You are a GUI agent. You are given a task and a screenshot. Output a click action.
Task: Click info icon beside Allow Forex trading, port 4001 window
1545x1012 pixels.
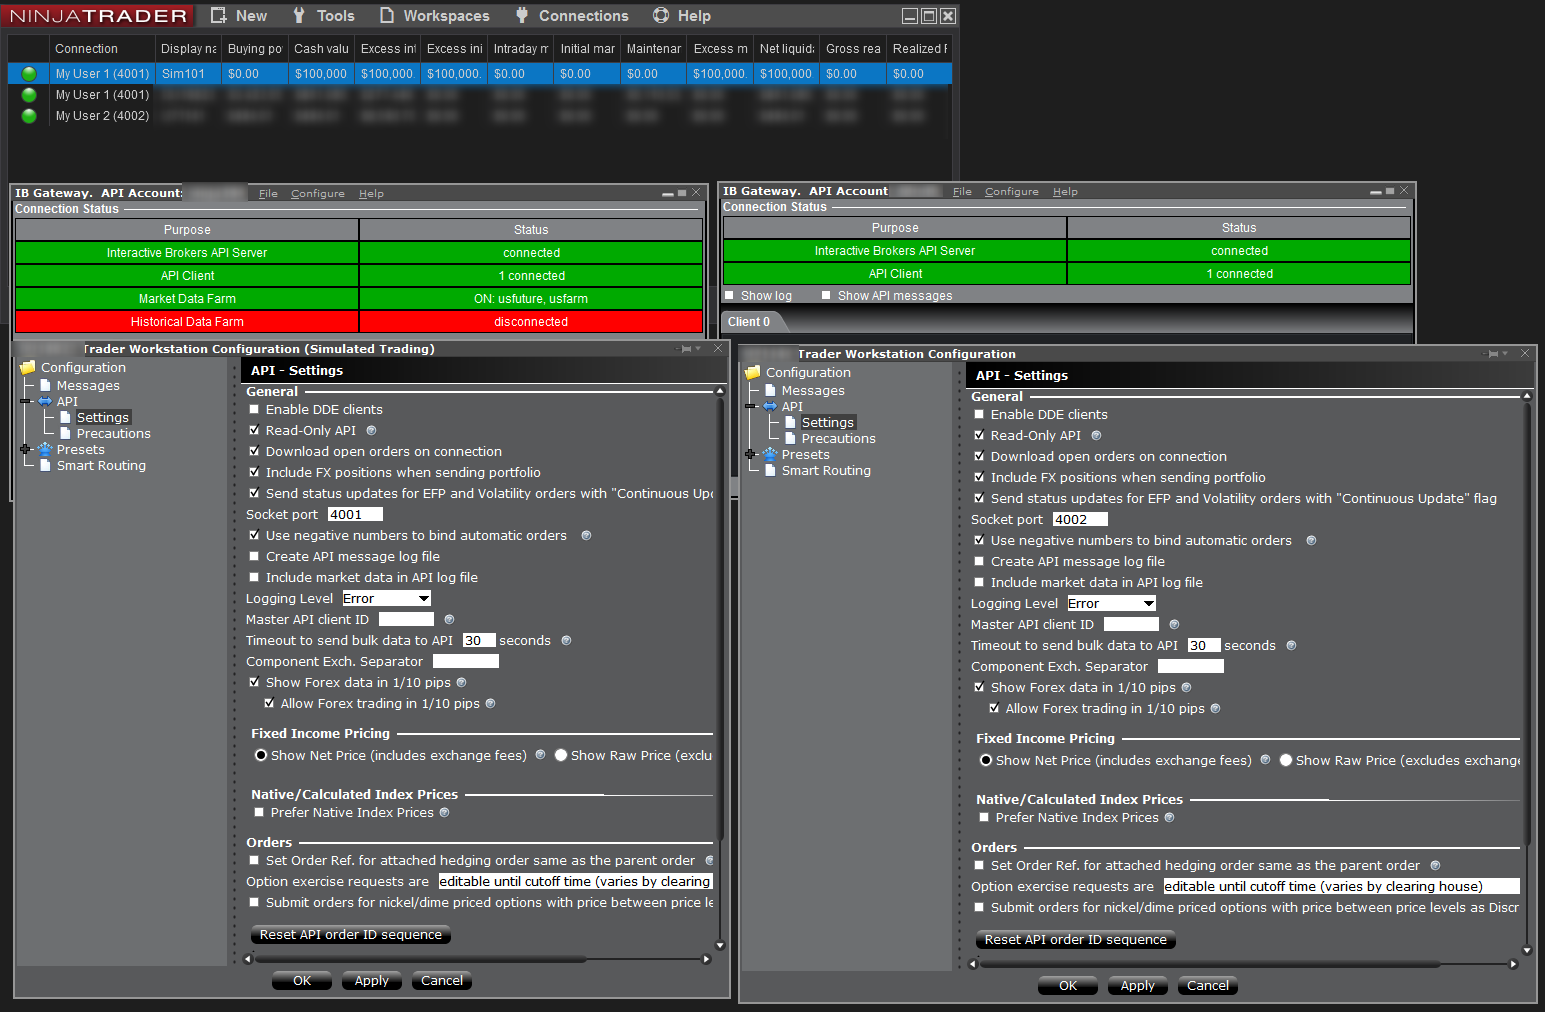pyautogui.click(x=490, y=704)
